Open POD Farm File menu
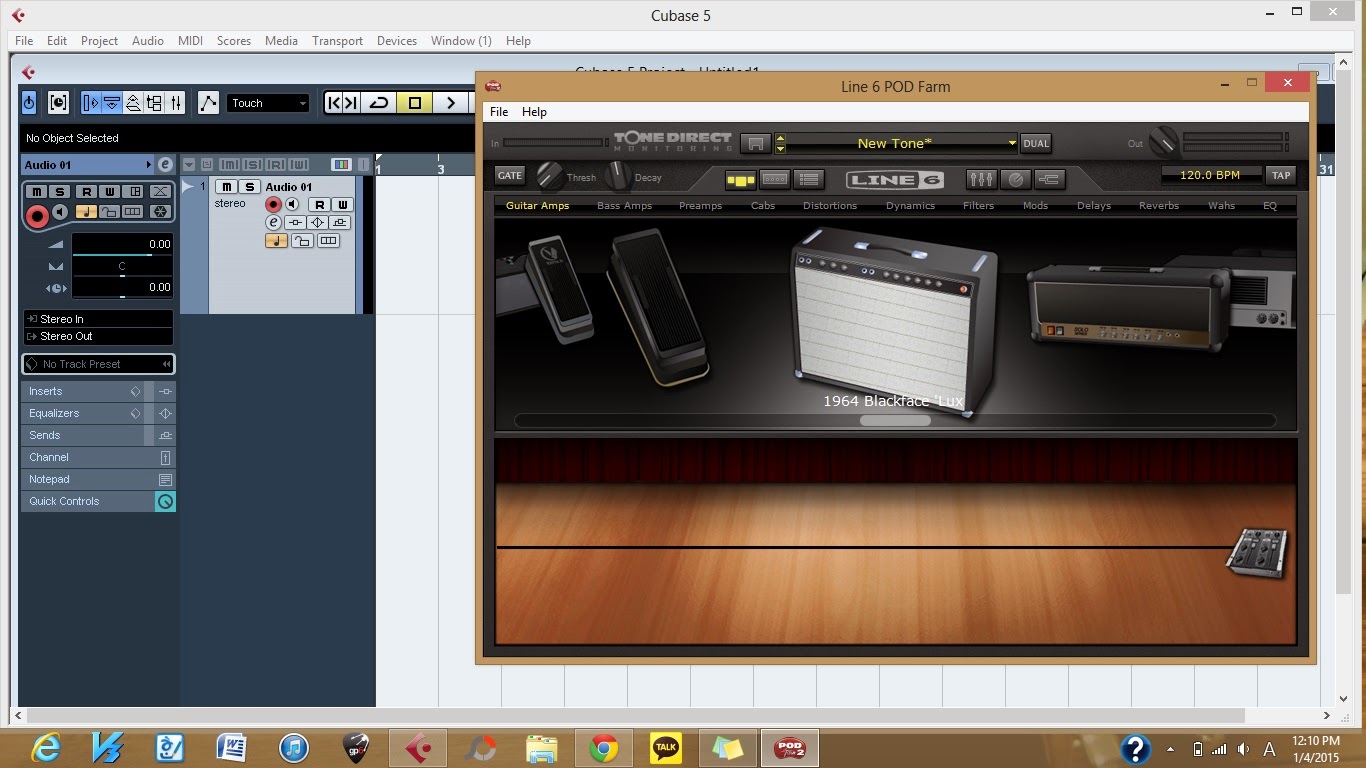This screenshot has width=1366, height=768. (498, 112)
